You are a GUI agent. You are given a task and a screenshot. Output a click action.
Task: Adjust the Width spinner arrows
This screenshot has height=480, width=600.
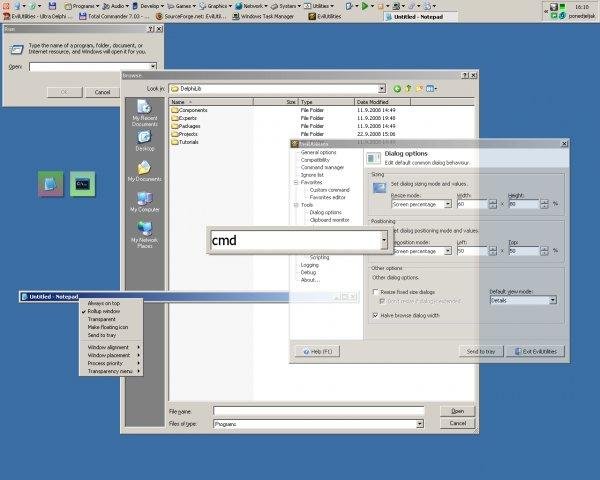tap(493, 204)
